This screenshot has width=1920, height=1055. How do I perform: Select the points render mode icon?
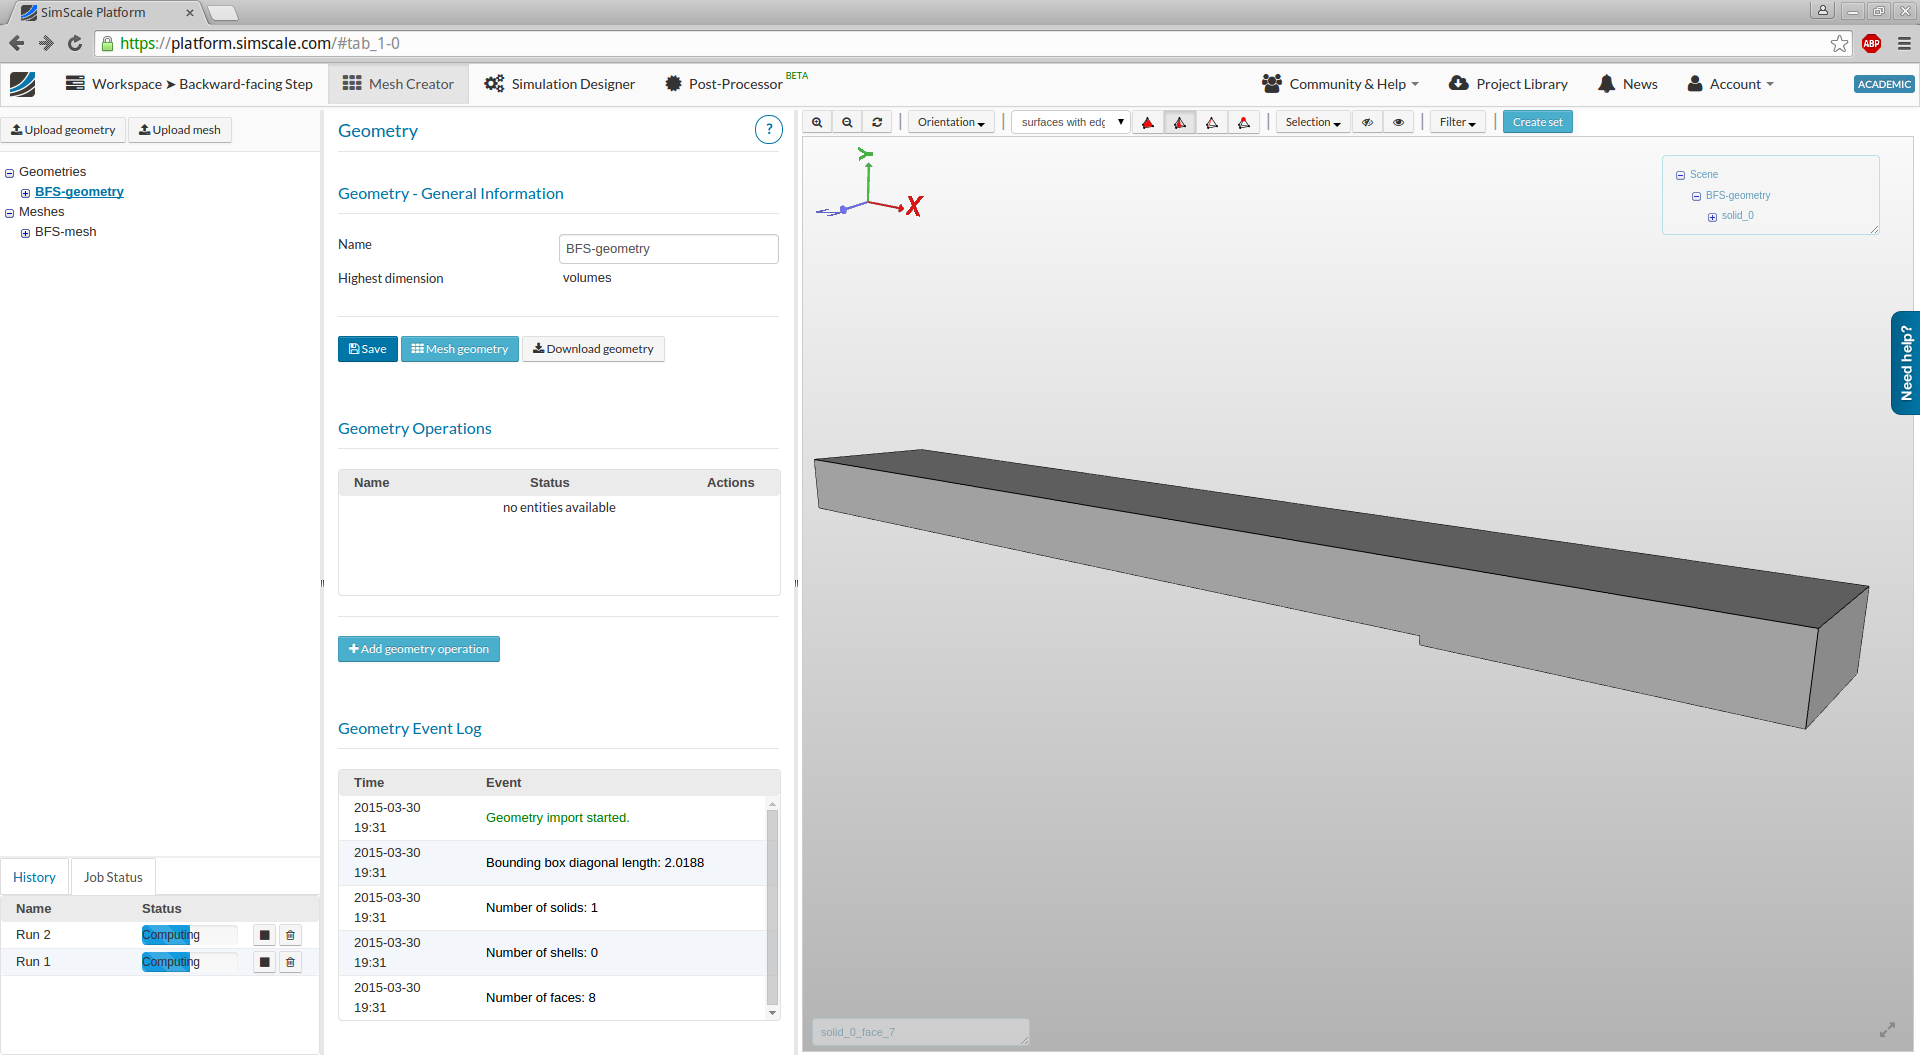(1244, 121)
